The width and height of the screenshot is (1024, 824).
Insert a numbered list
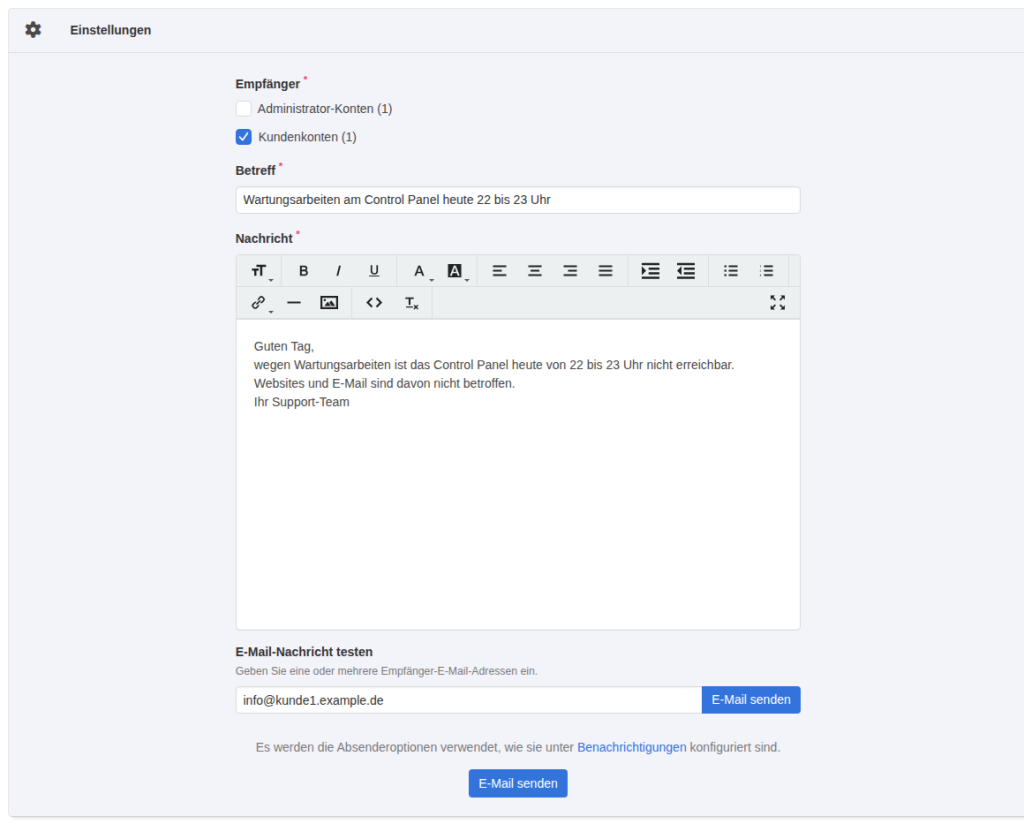766,271
